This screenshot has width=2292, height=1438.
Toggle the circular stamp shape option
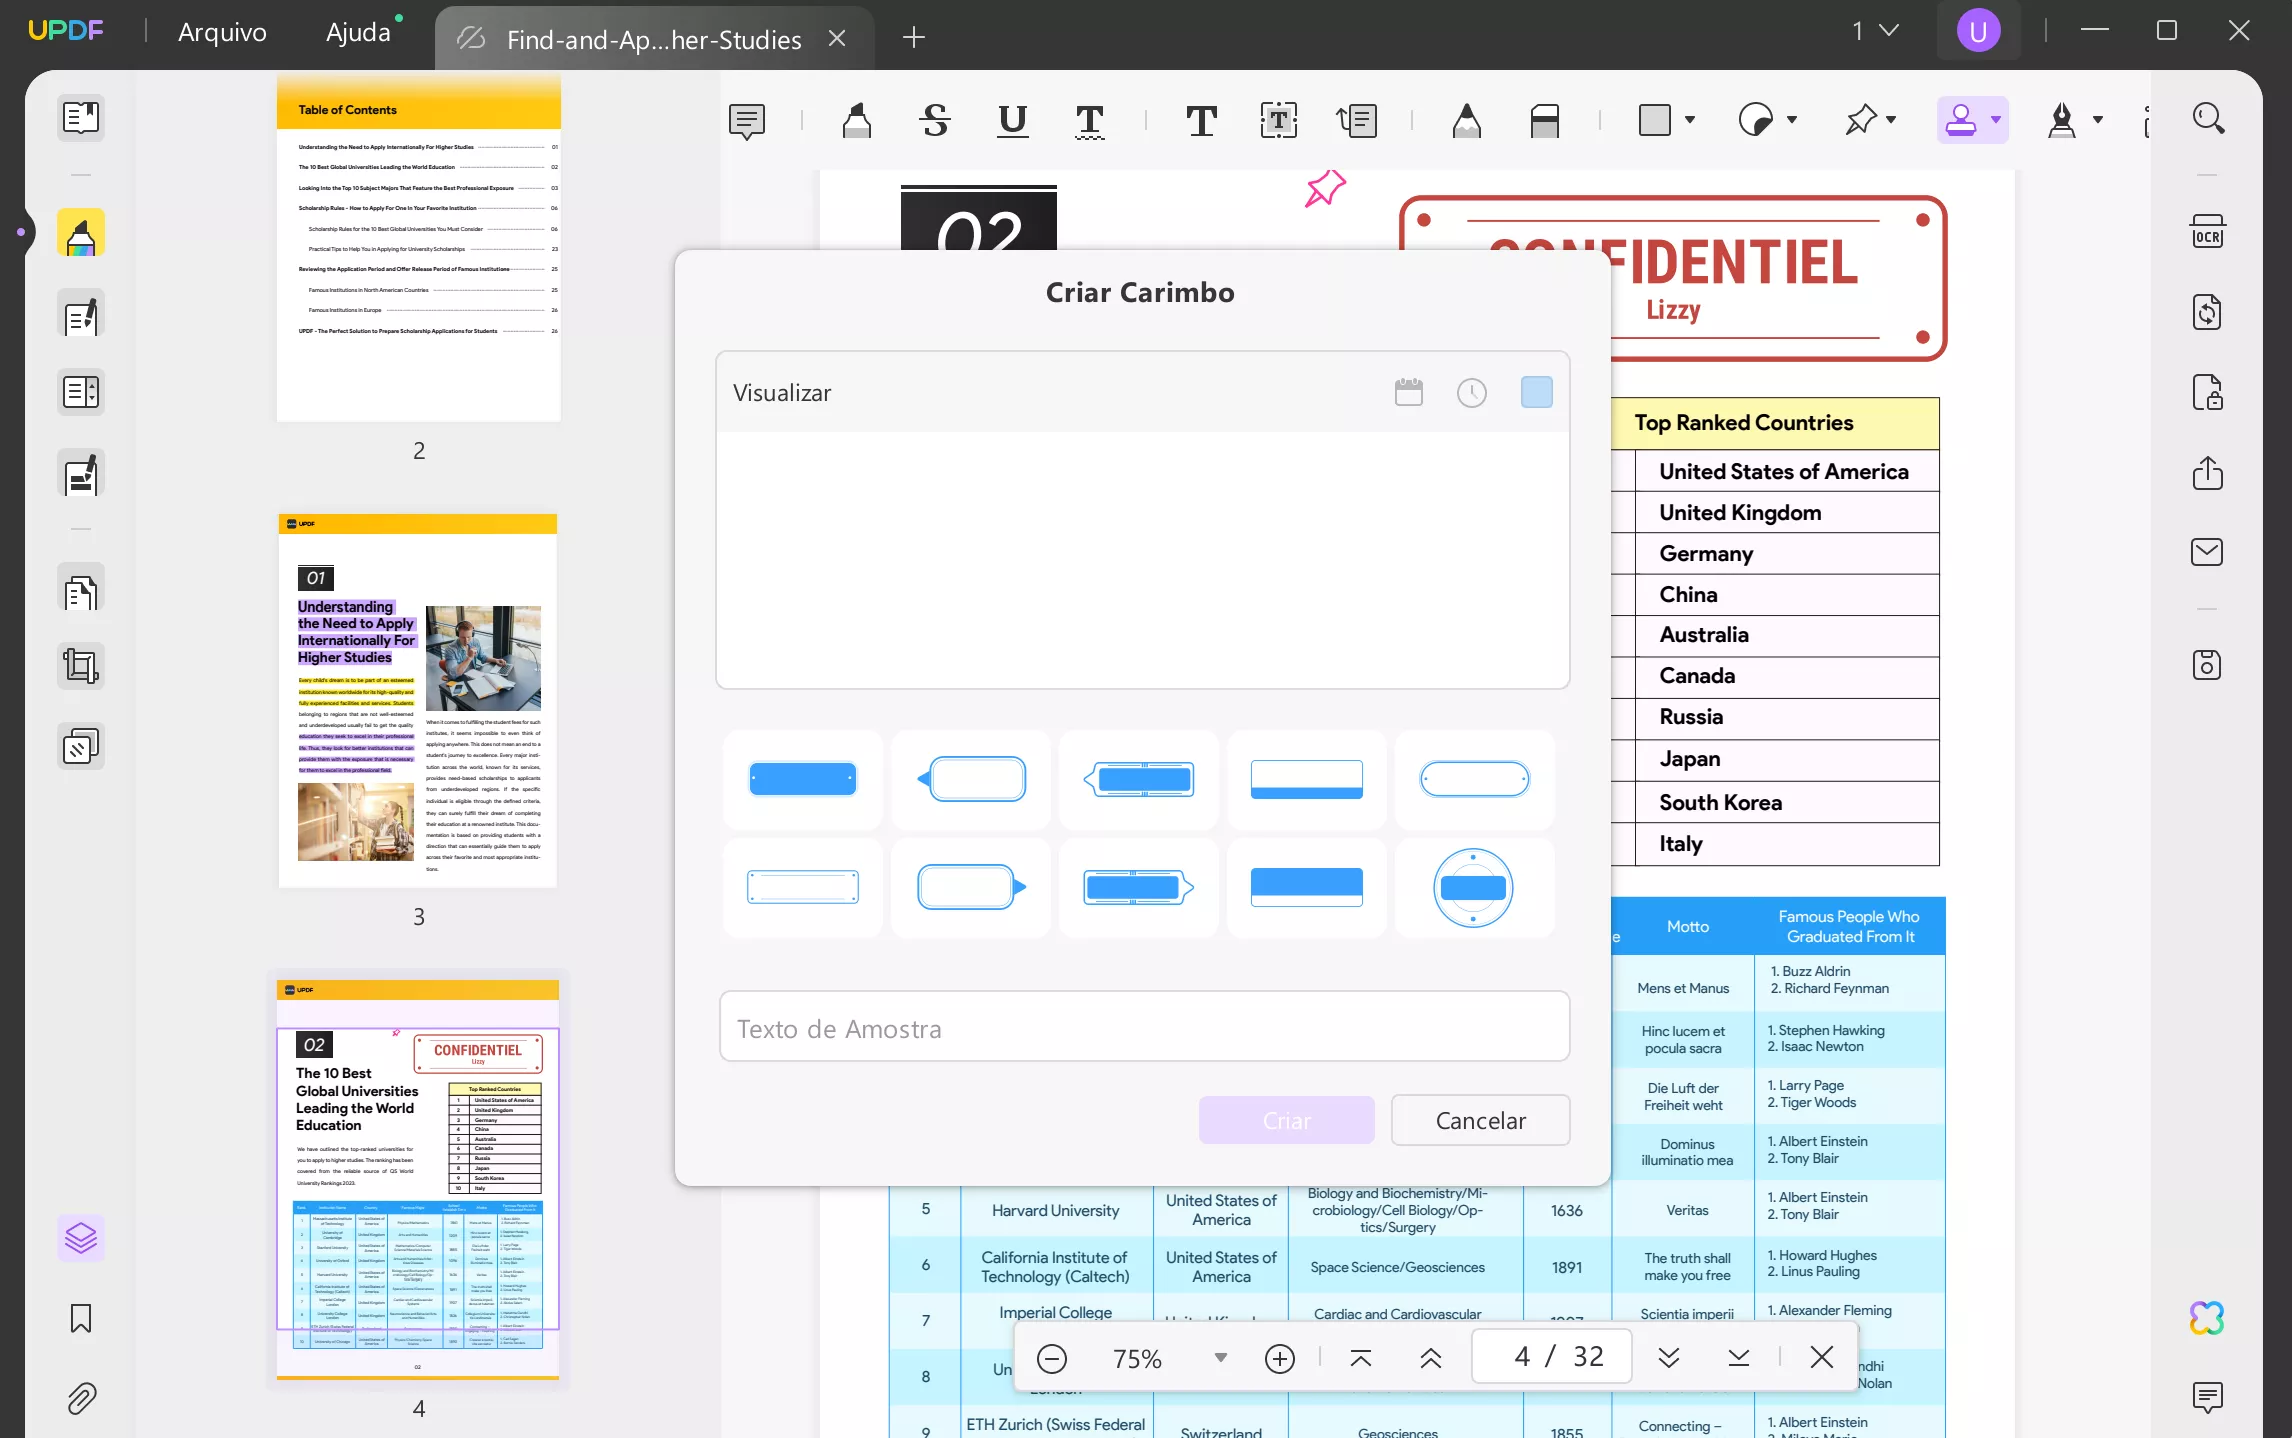tap(1474, 886)
